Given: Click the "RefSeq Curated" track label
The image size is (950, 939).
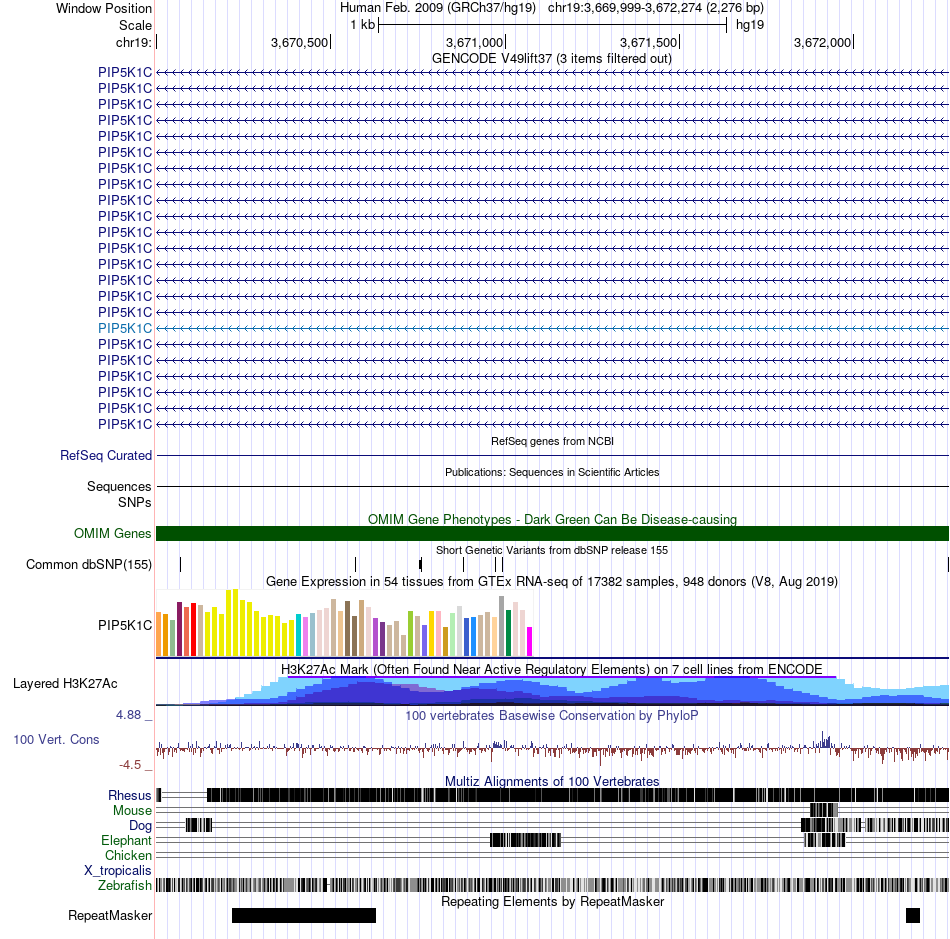Looking at the screenshot, I should click(105, 456).
